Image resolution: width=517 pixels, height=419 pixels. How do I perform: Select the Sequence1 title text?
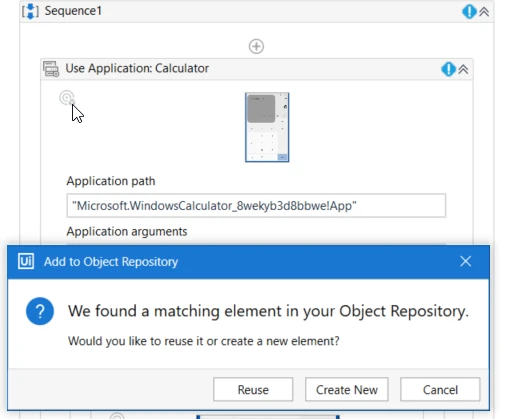click(x=73, y=11)
